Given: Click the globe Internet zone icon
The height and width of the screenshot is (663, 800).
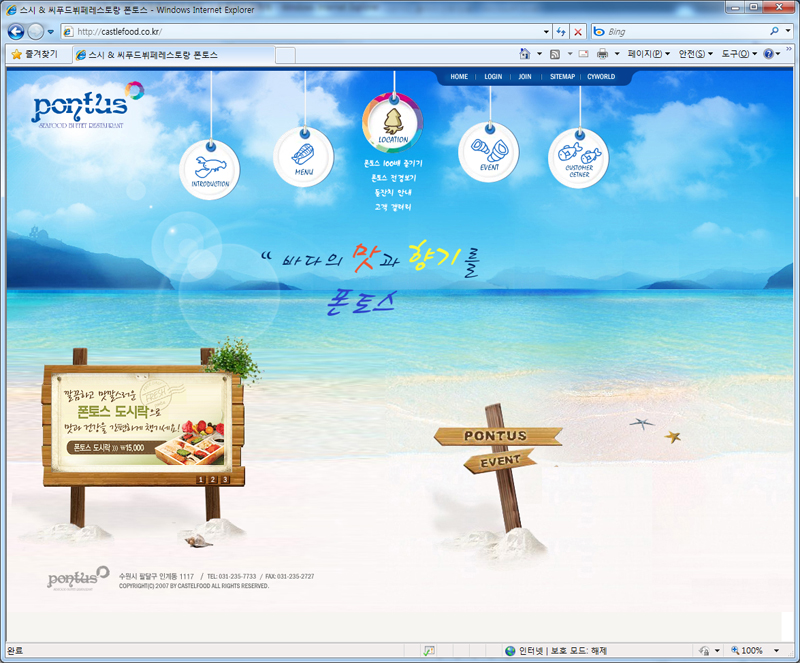Looking at the screenshot, I should 510,650.
